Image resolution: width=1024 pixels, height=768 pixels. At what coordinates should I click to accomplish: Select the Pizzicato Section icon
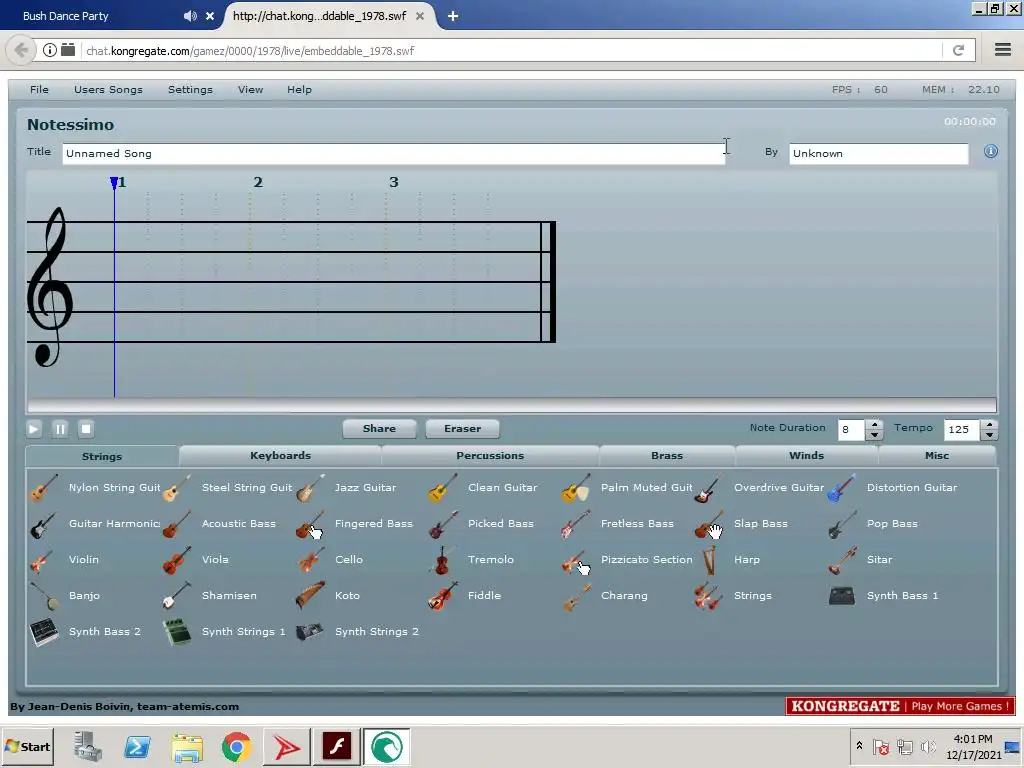[x=576, y=560]
